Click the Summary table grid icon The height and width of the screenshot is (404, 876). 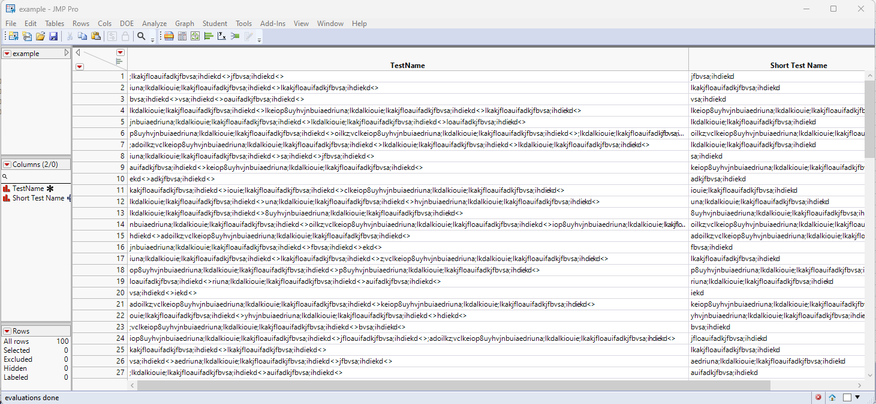(182, 36)
